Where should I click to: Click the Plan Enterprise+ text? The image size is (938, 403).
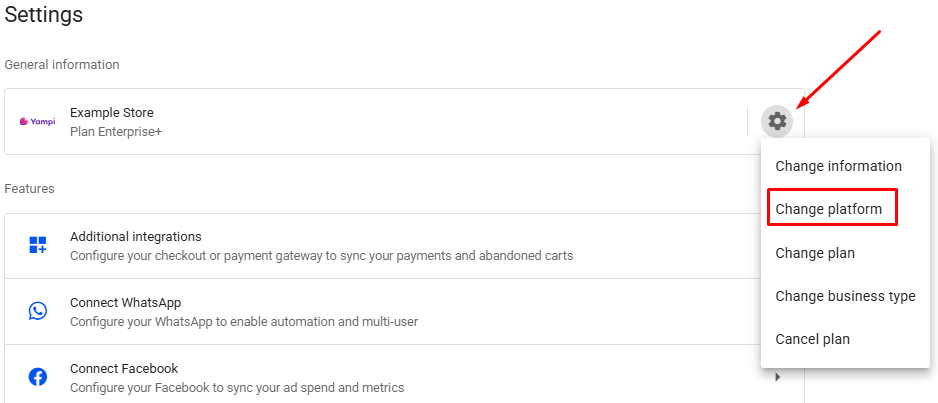click(115, 131)
